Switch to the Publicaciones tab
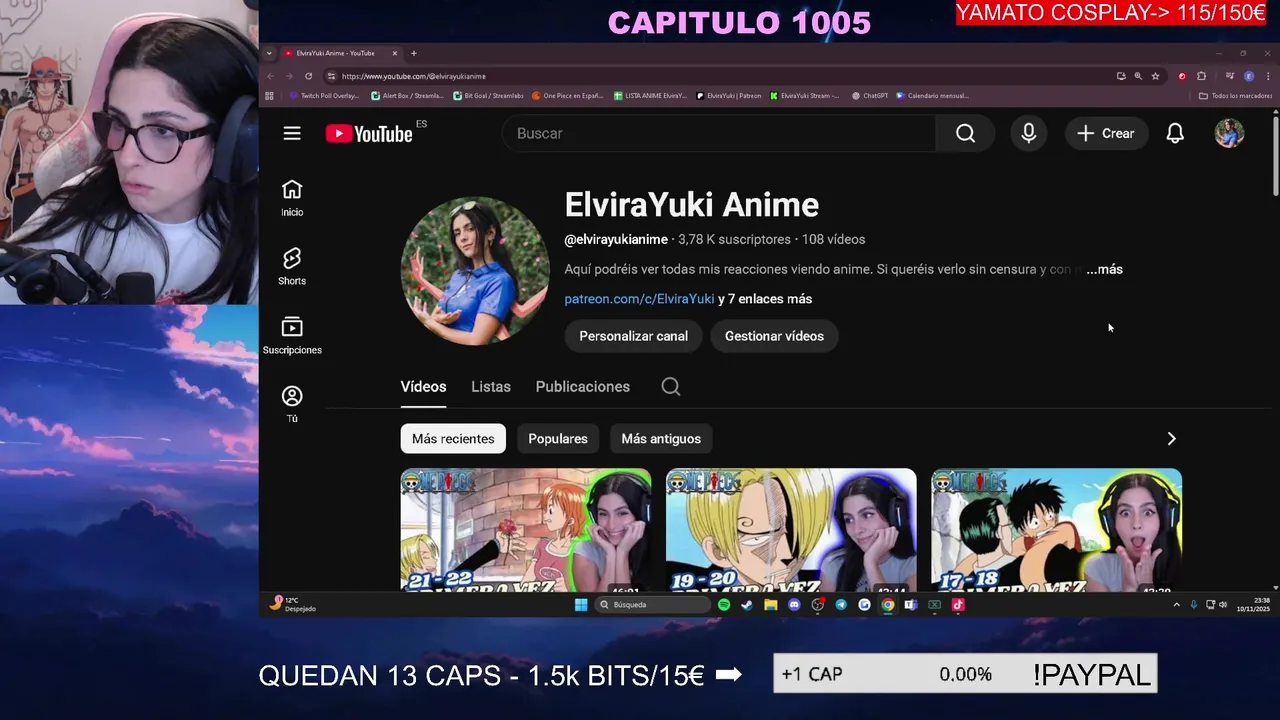Viewport: 1280px width, 720px height. [583, 387]
